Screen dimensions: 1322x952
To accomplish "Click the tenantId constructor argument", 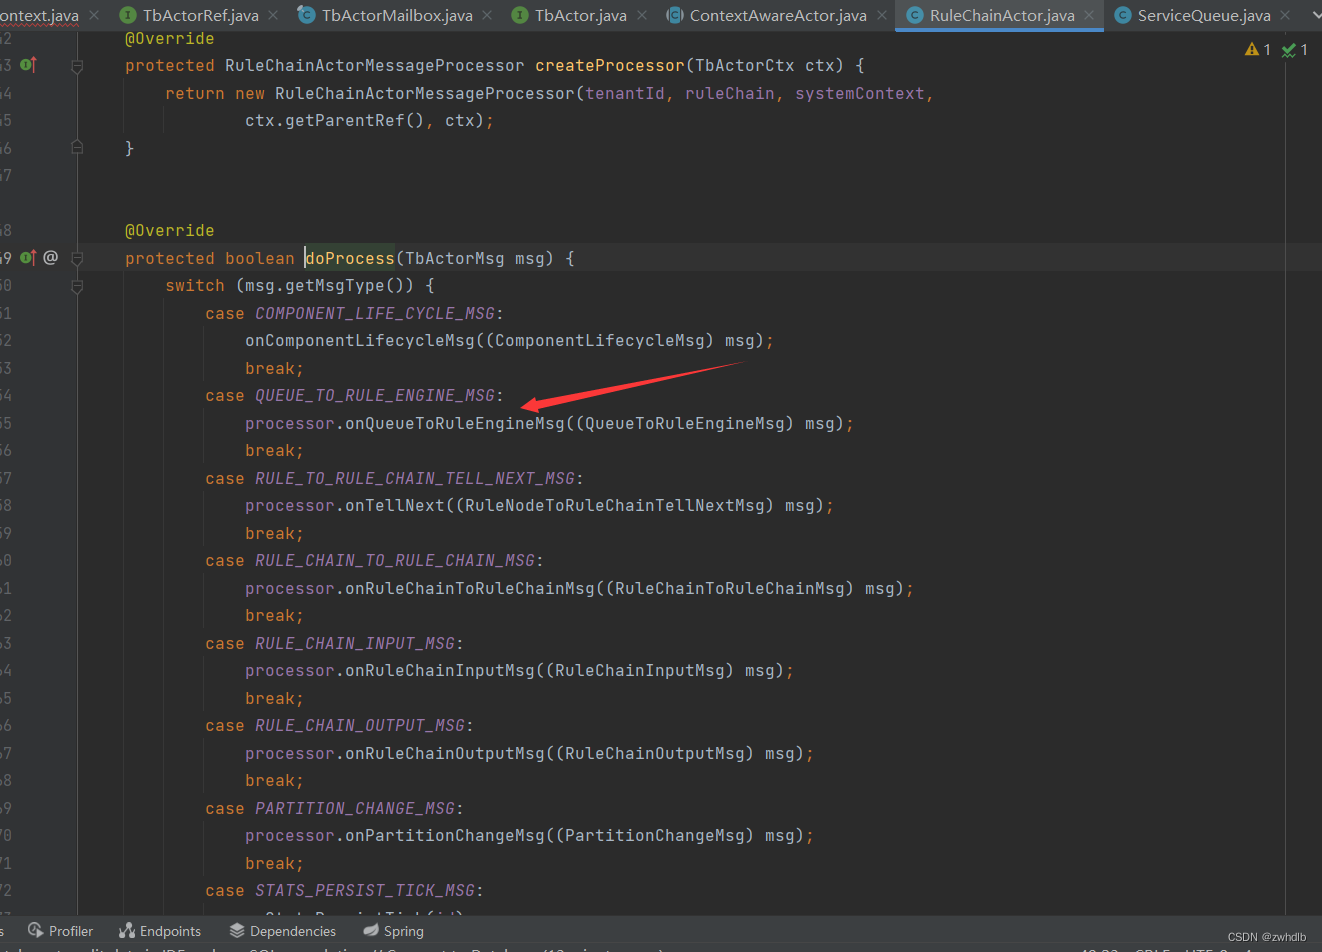I will [625, 93].
